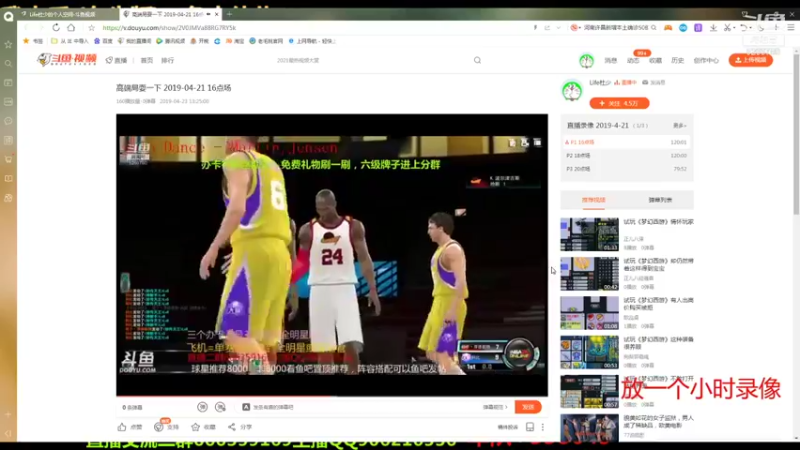
Task: Click the purple extension icon in toolbar
Action: [698, 28]
